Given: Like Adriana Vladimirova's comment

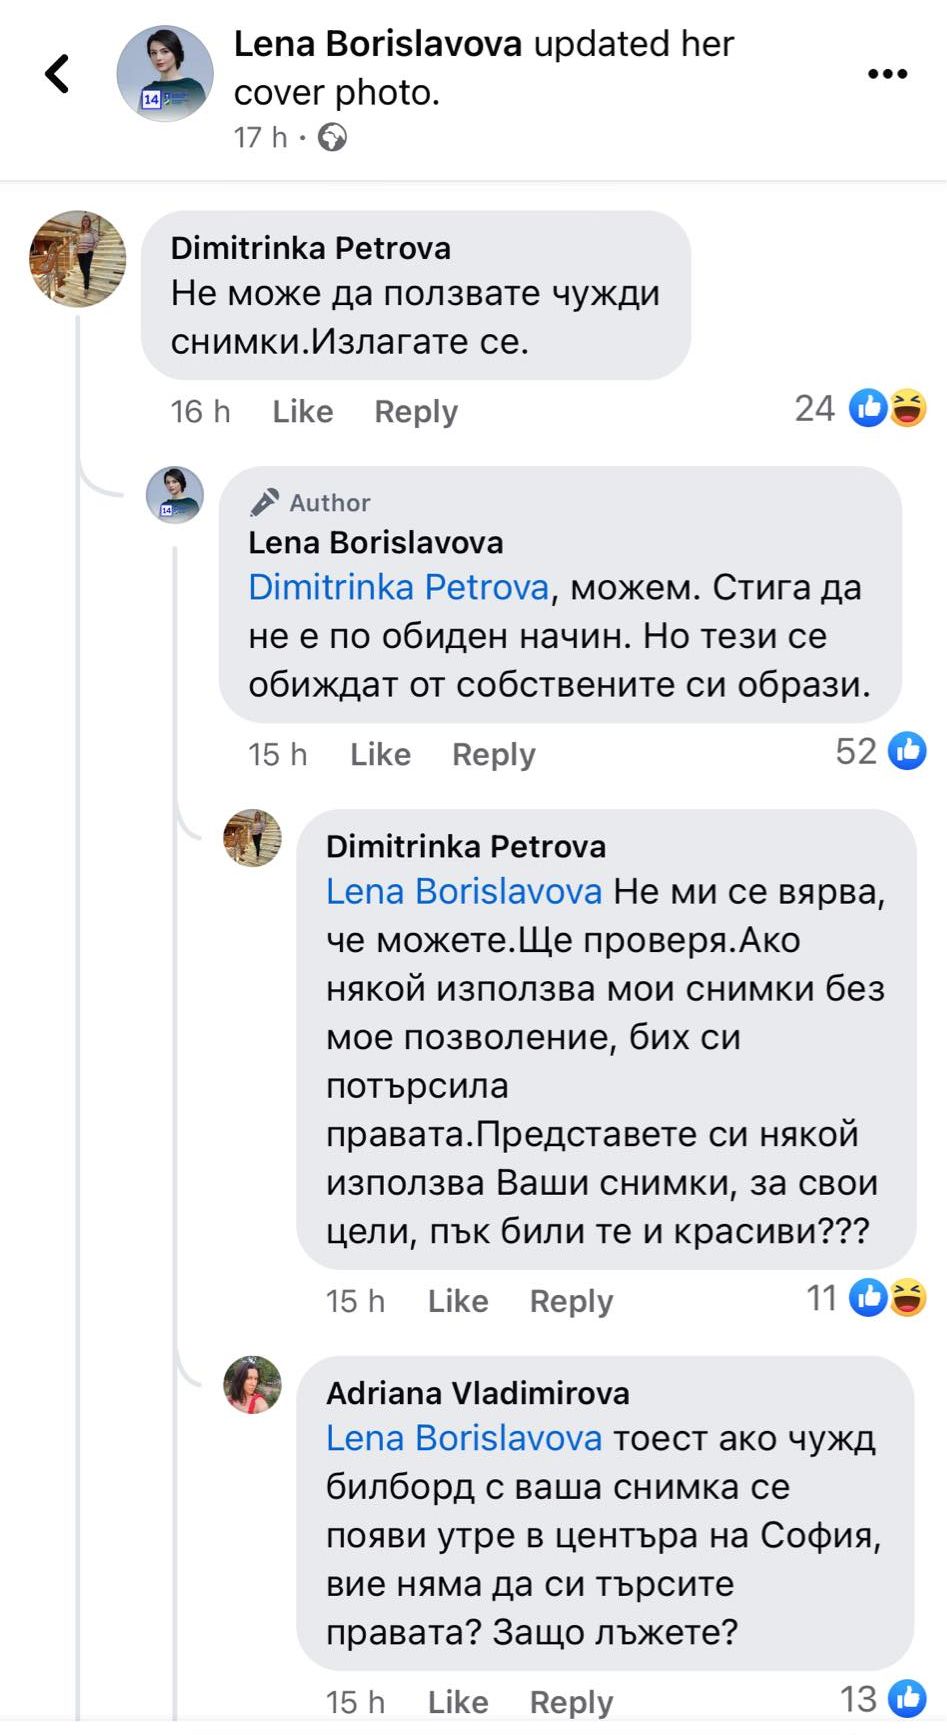Looking at the screenshot, I should pyautogui.click(x=458, y=1701).
